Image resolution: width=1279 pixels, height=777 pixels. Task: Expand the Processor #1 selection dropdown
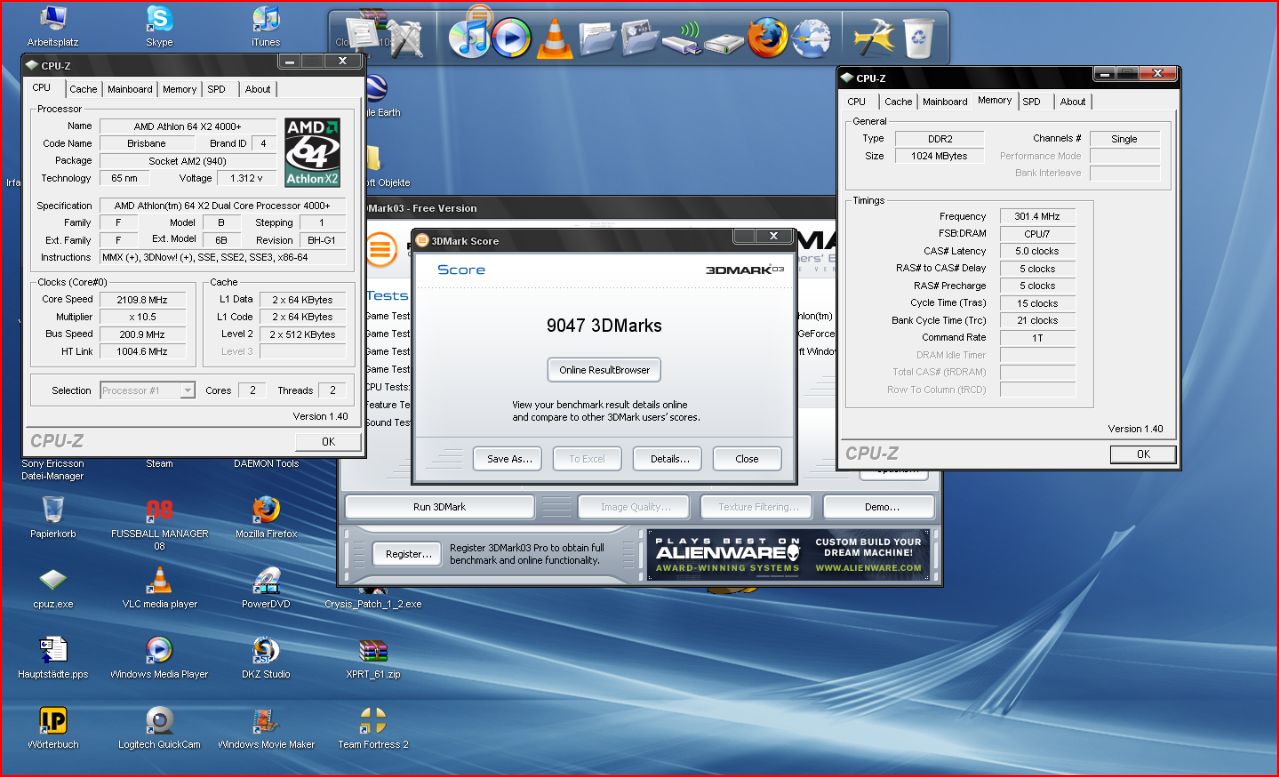click(x=187, y=391)
